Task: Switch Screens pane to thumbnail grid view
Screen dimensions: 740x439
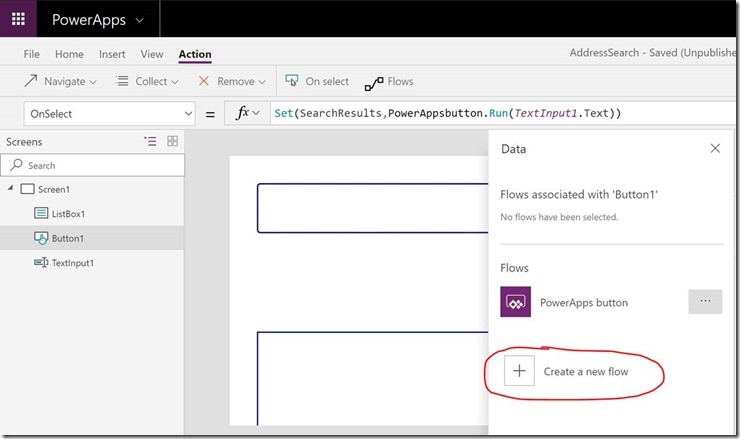Action: tap(173, 142)
